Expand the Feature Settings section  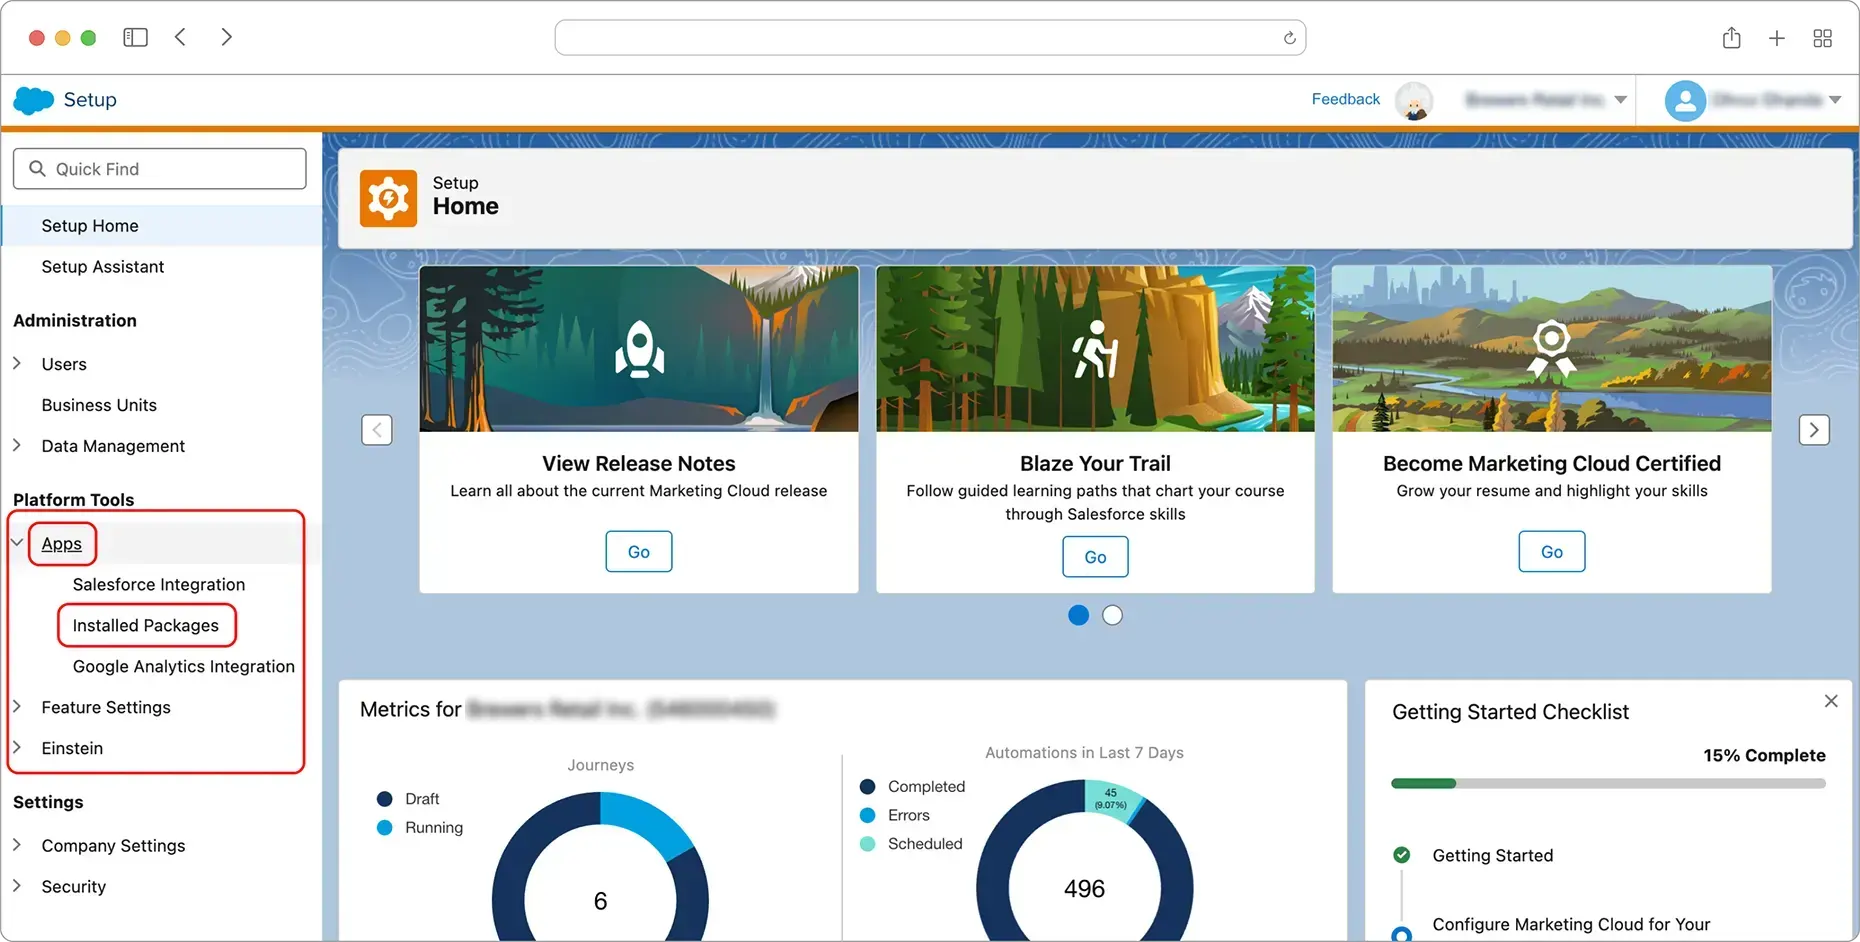(x=17, y=706)
